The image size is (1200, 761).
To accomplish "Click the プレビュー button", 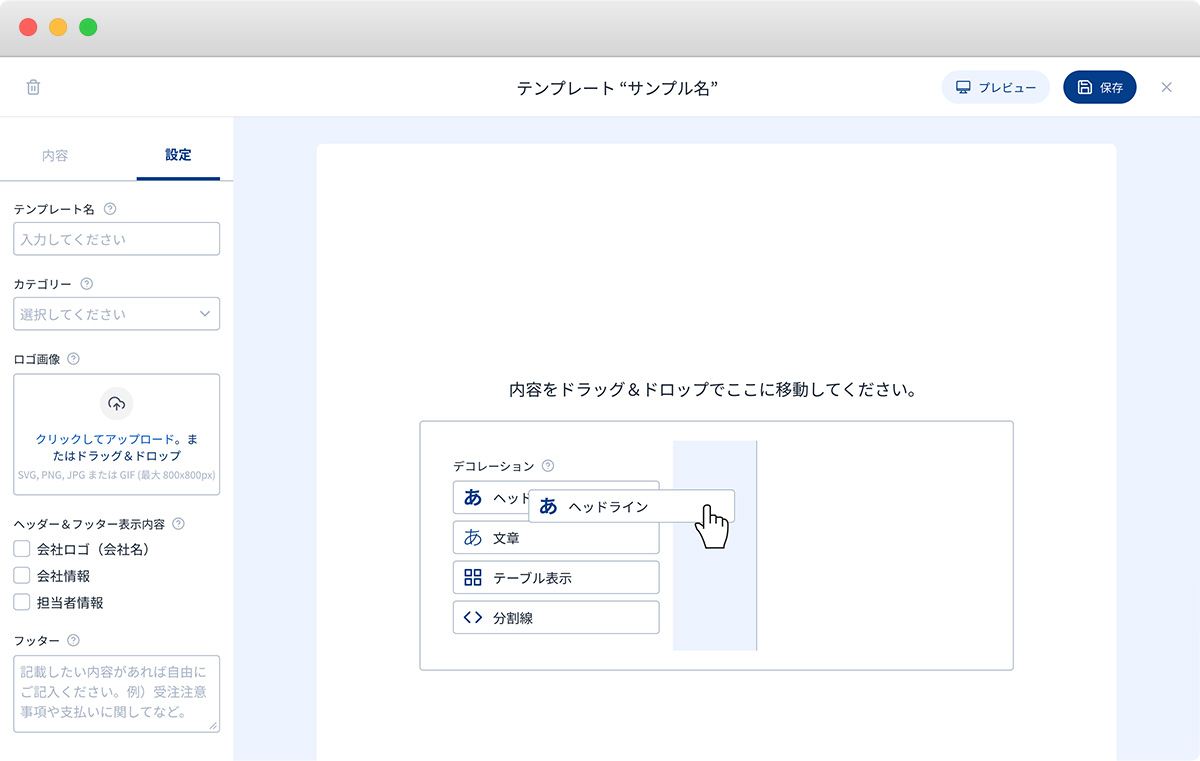I will click(995, 87).
